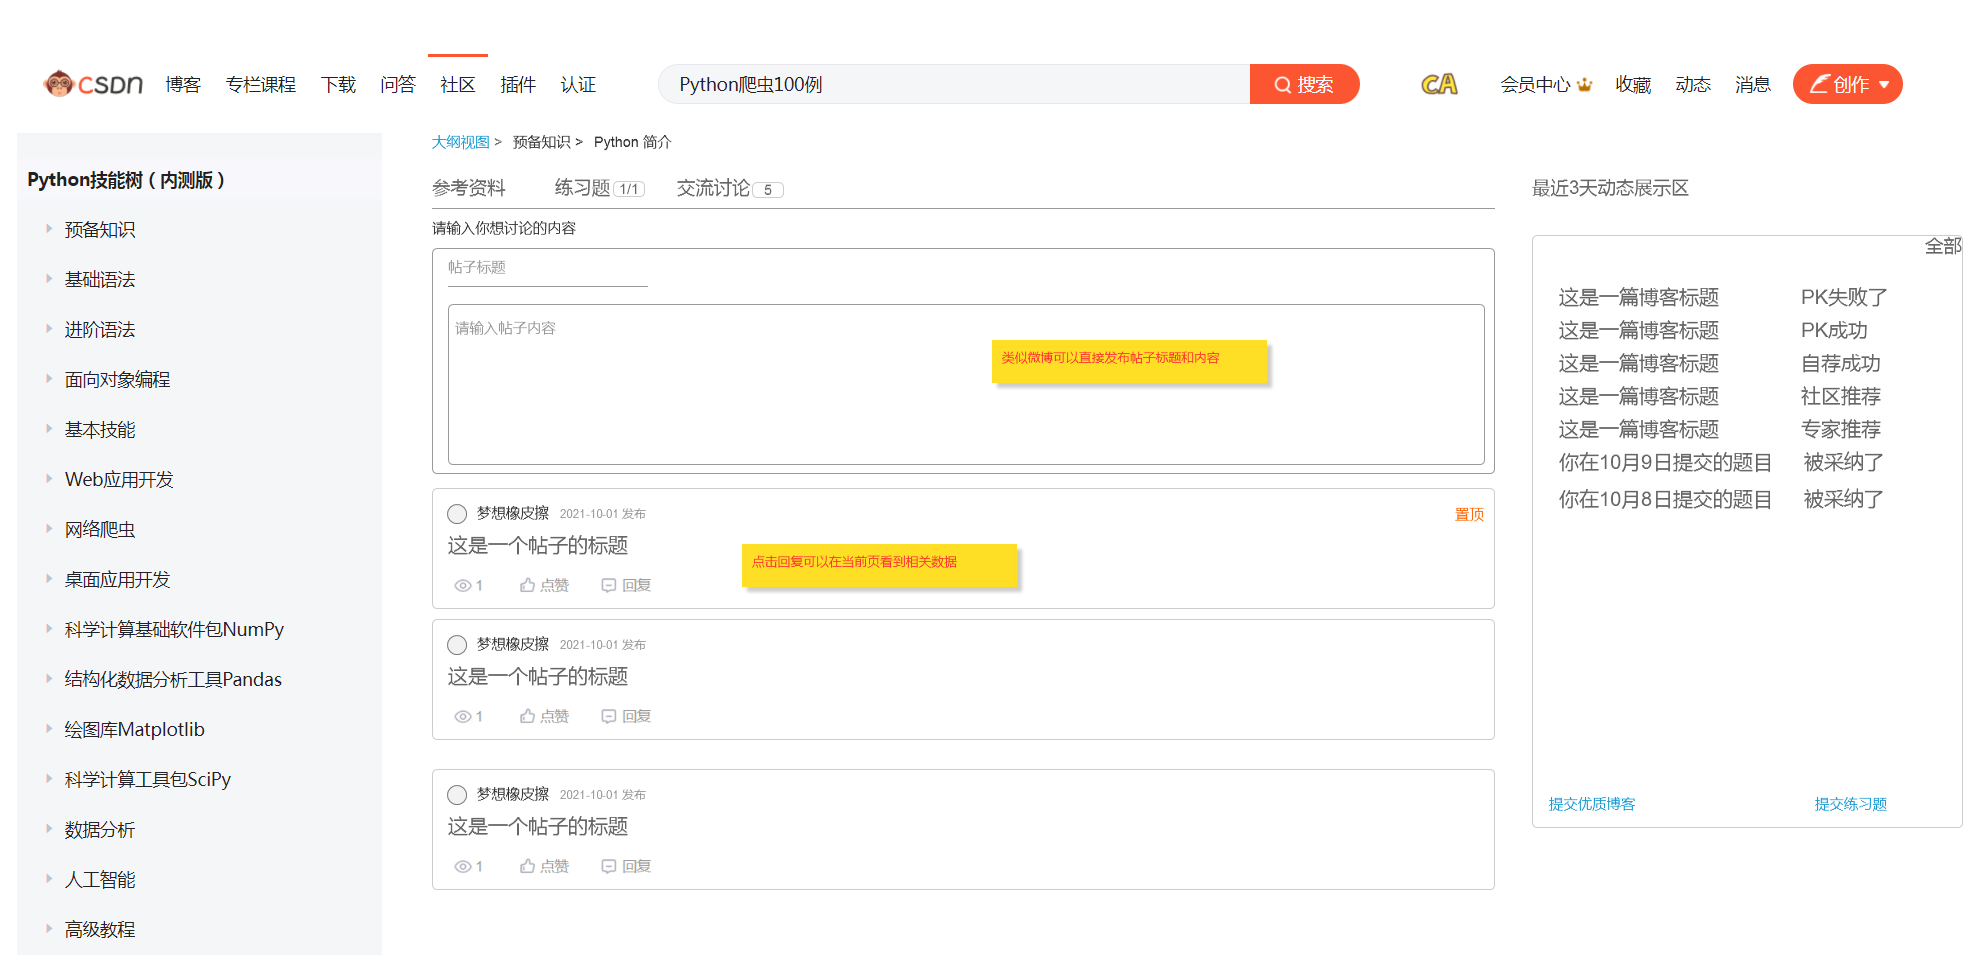Image resolution: width=1963 pixels, height=955 pixels.
Task: Select 数据分析 in the tree
Action: (99, 830)
